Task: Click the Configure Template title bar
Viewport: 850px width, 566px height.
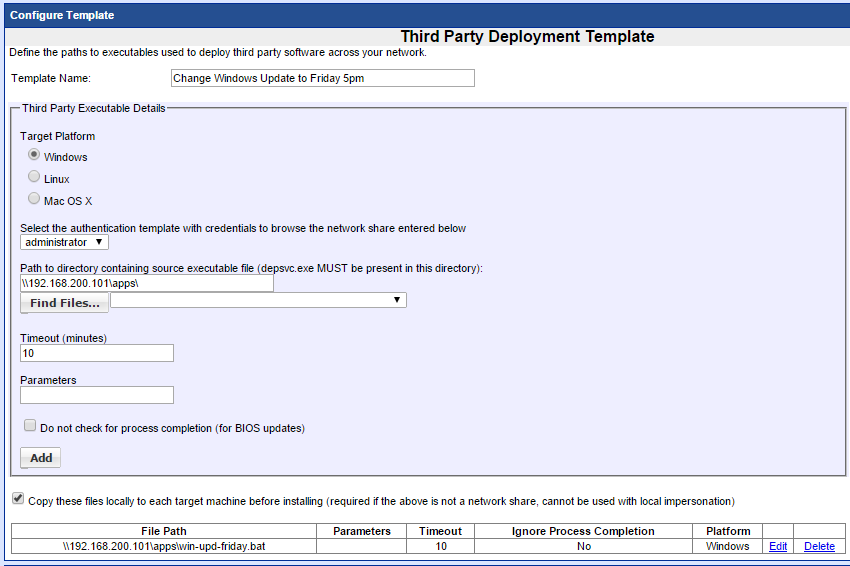Action: pos(425,15)
